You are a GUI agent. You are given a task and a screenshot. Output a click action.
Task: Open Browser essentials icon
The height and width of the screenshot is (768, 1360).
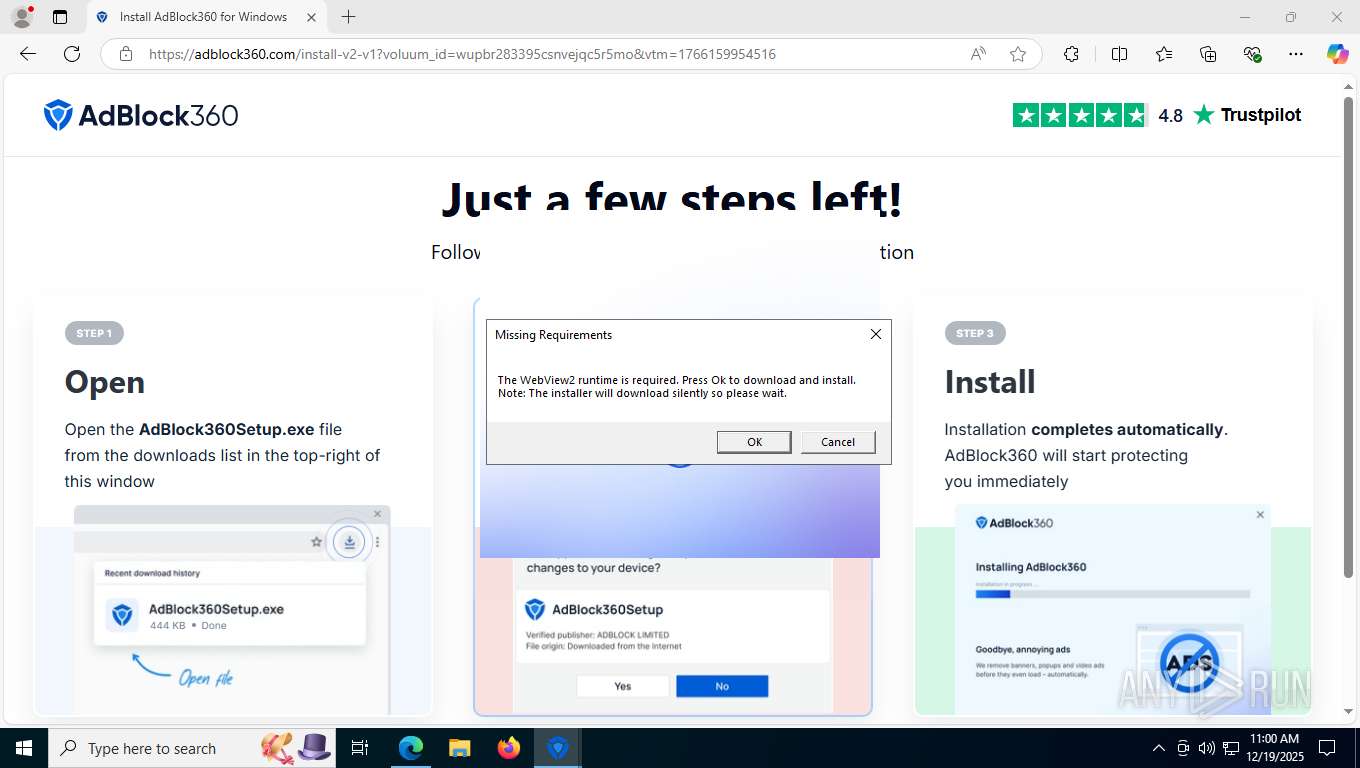(x=1252, y=54)
